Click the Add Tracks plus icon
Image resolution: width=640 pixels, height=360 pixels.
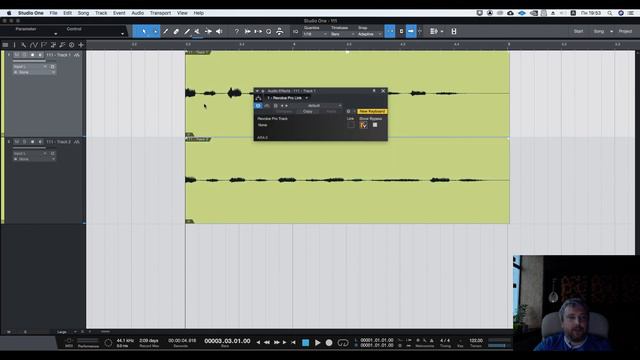pyautogui.click(x=81, y=45)
